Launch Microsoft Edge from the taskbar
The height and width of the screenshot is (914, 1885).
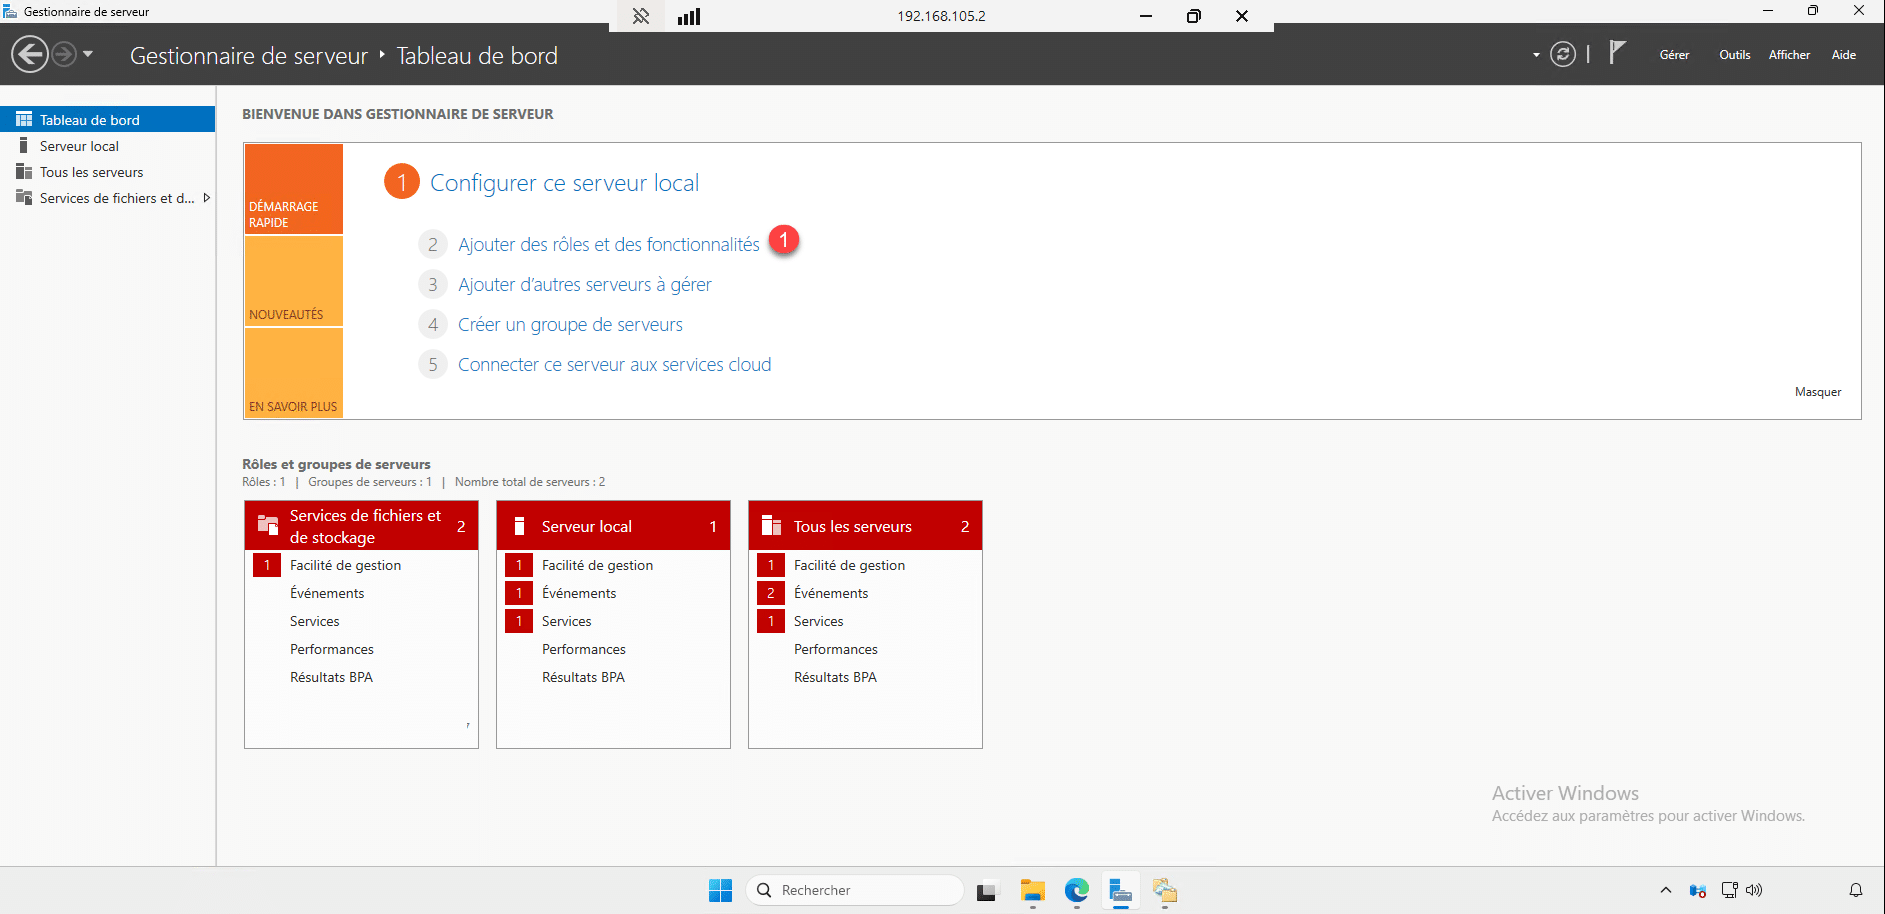coord(1076,890)
